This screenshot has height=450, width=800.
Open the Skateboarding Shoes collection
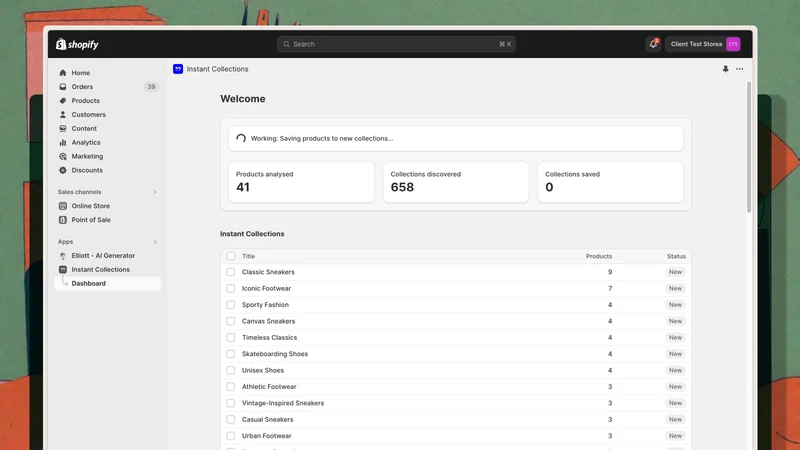pos(274,354)
